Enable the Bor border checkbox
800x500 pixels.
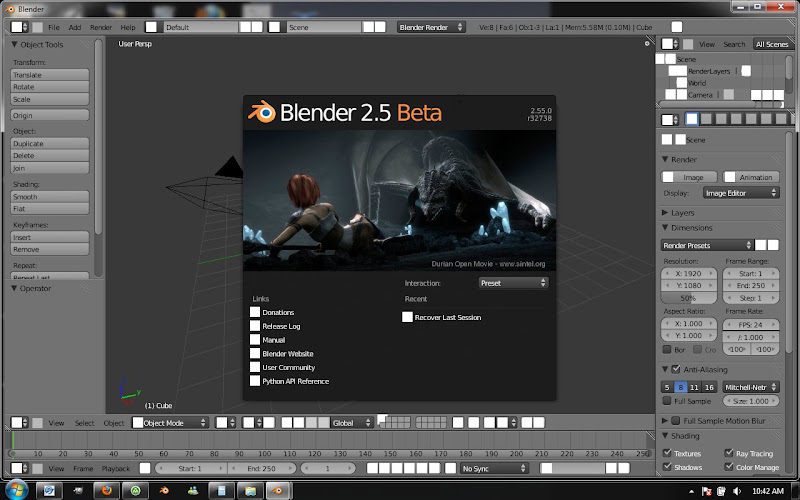click(x=666, y=349)
